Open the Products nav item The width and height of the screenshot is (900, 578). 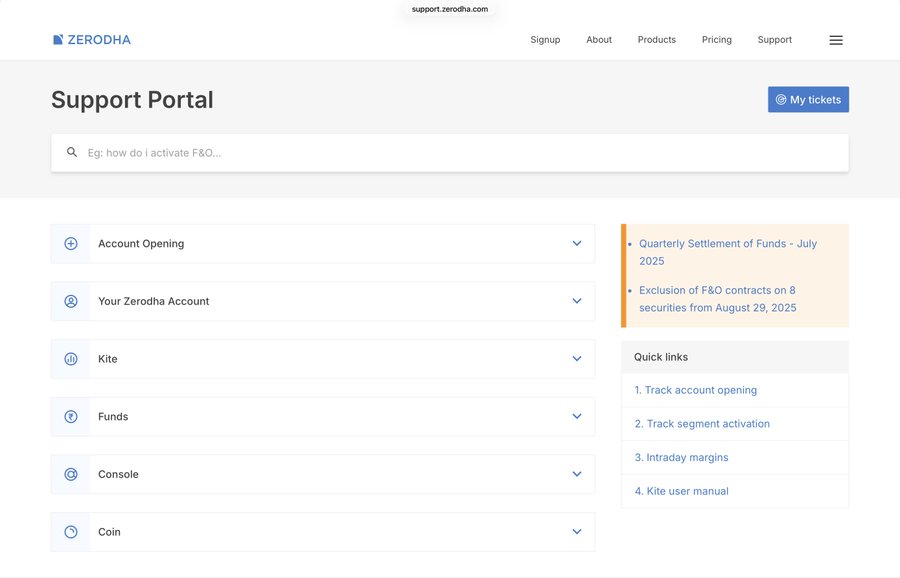click(x=657, y=40)
